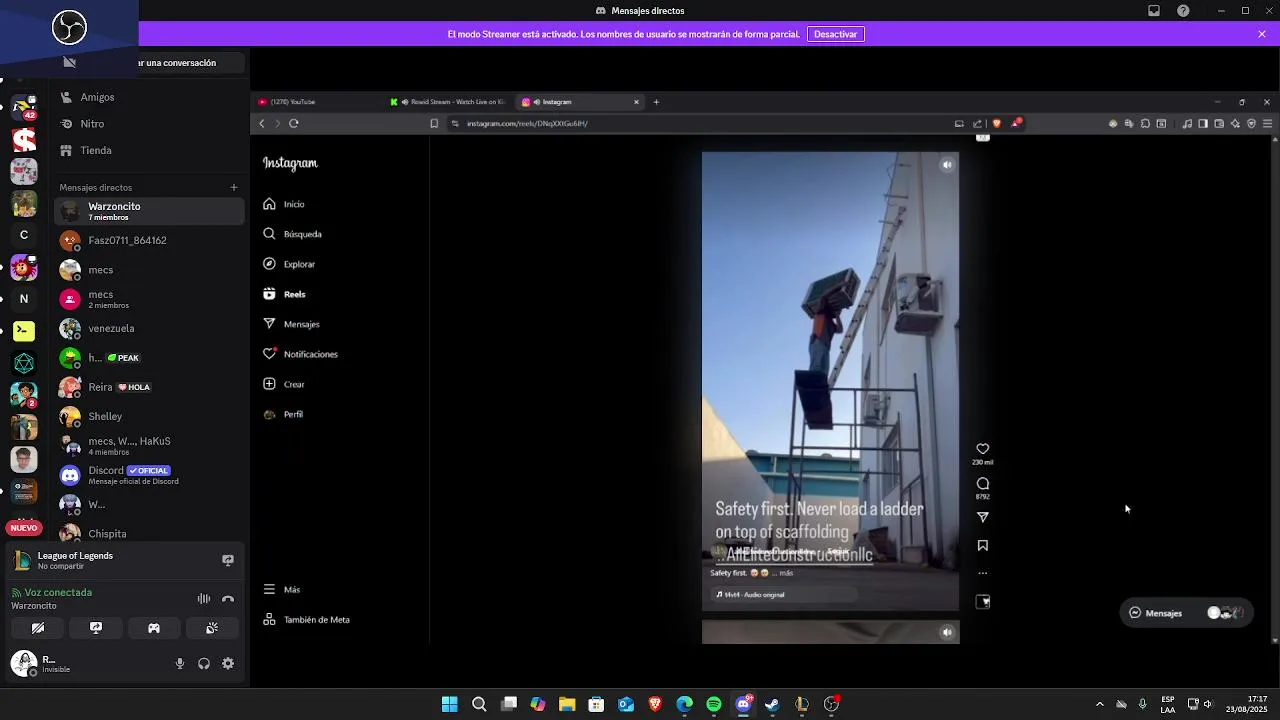The width and height of the screenshot is (1280, 720).
Task: Reload the Instagram page
Action: (x=294, y=123)
